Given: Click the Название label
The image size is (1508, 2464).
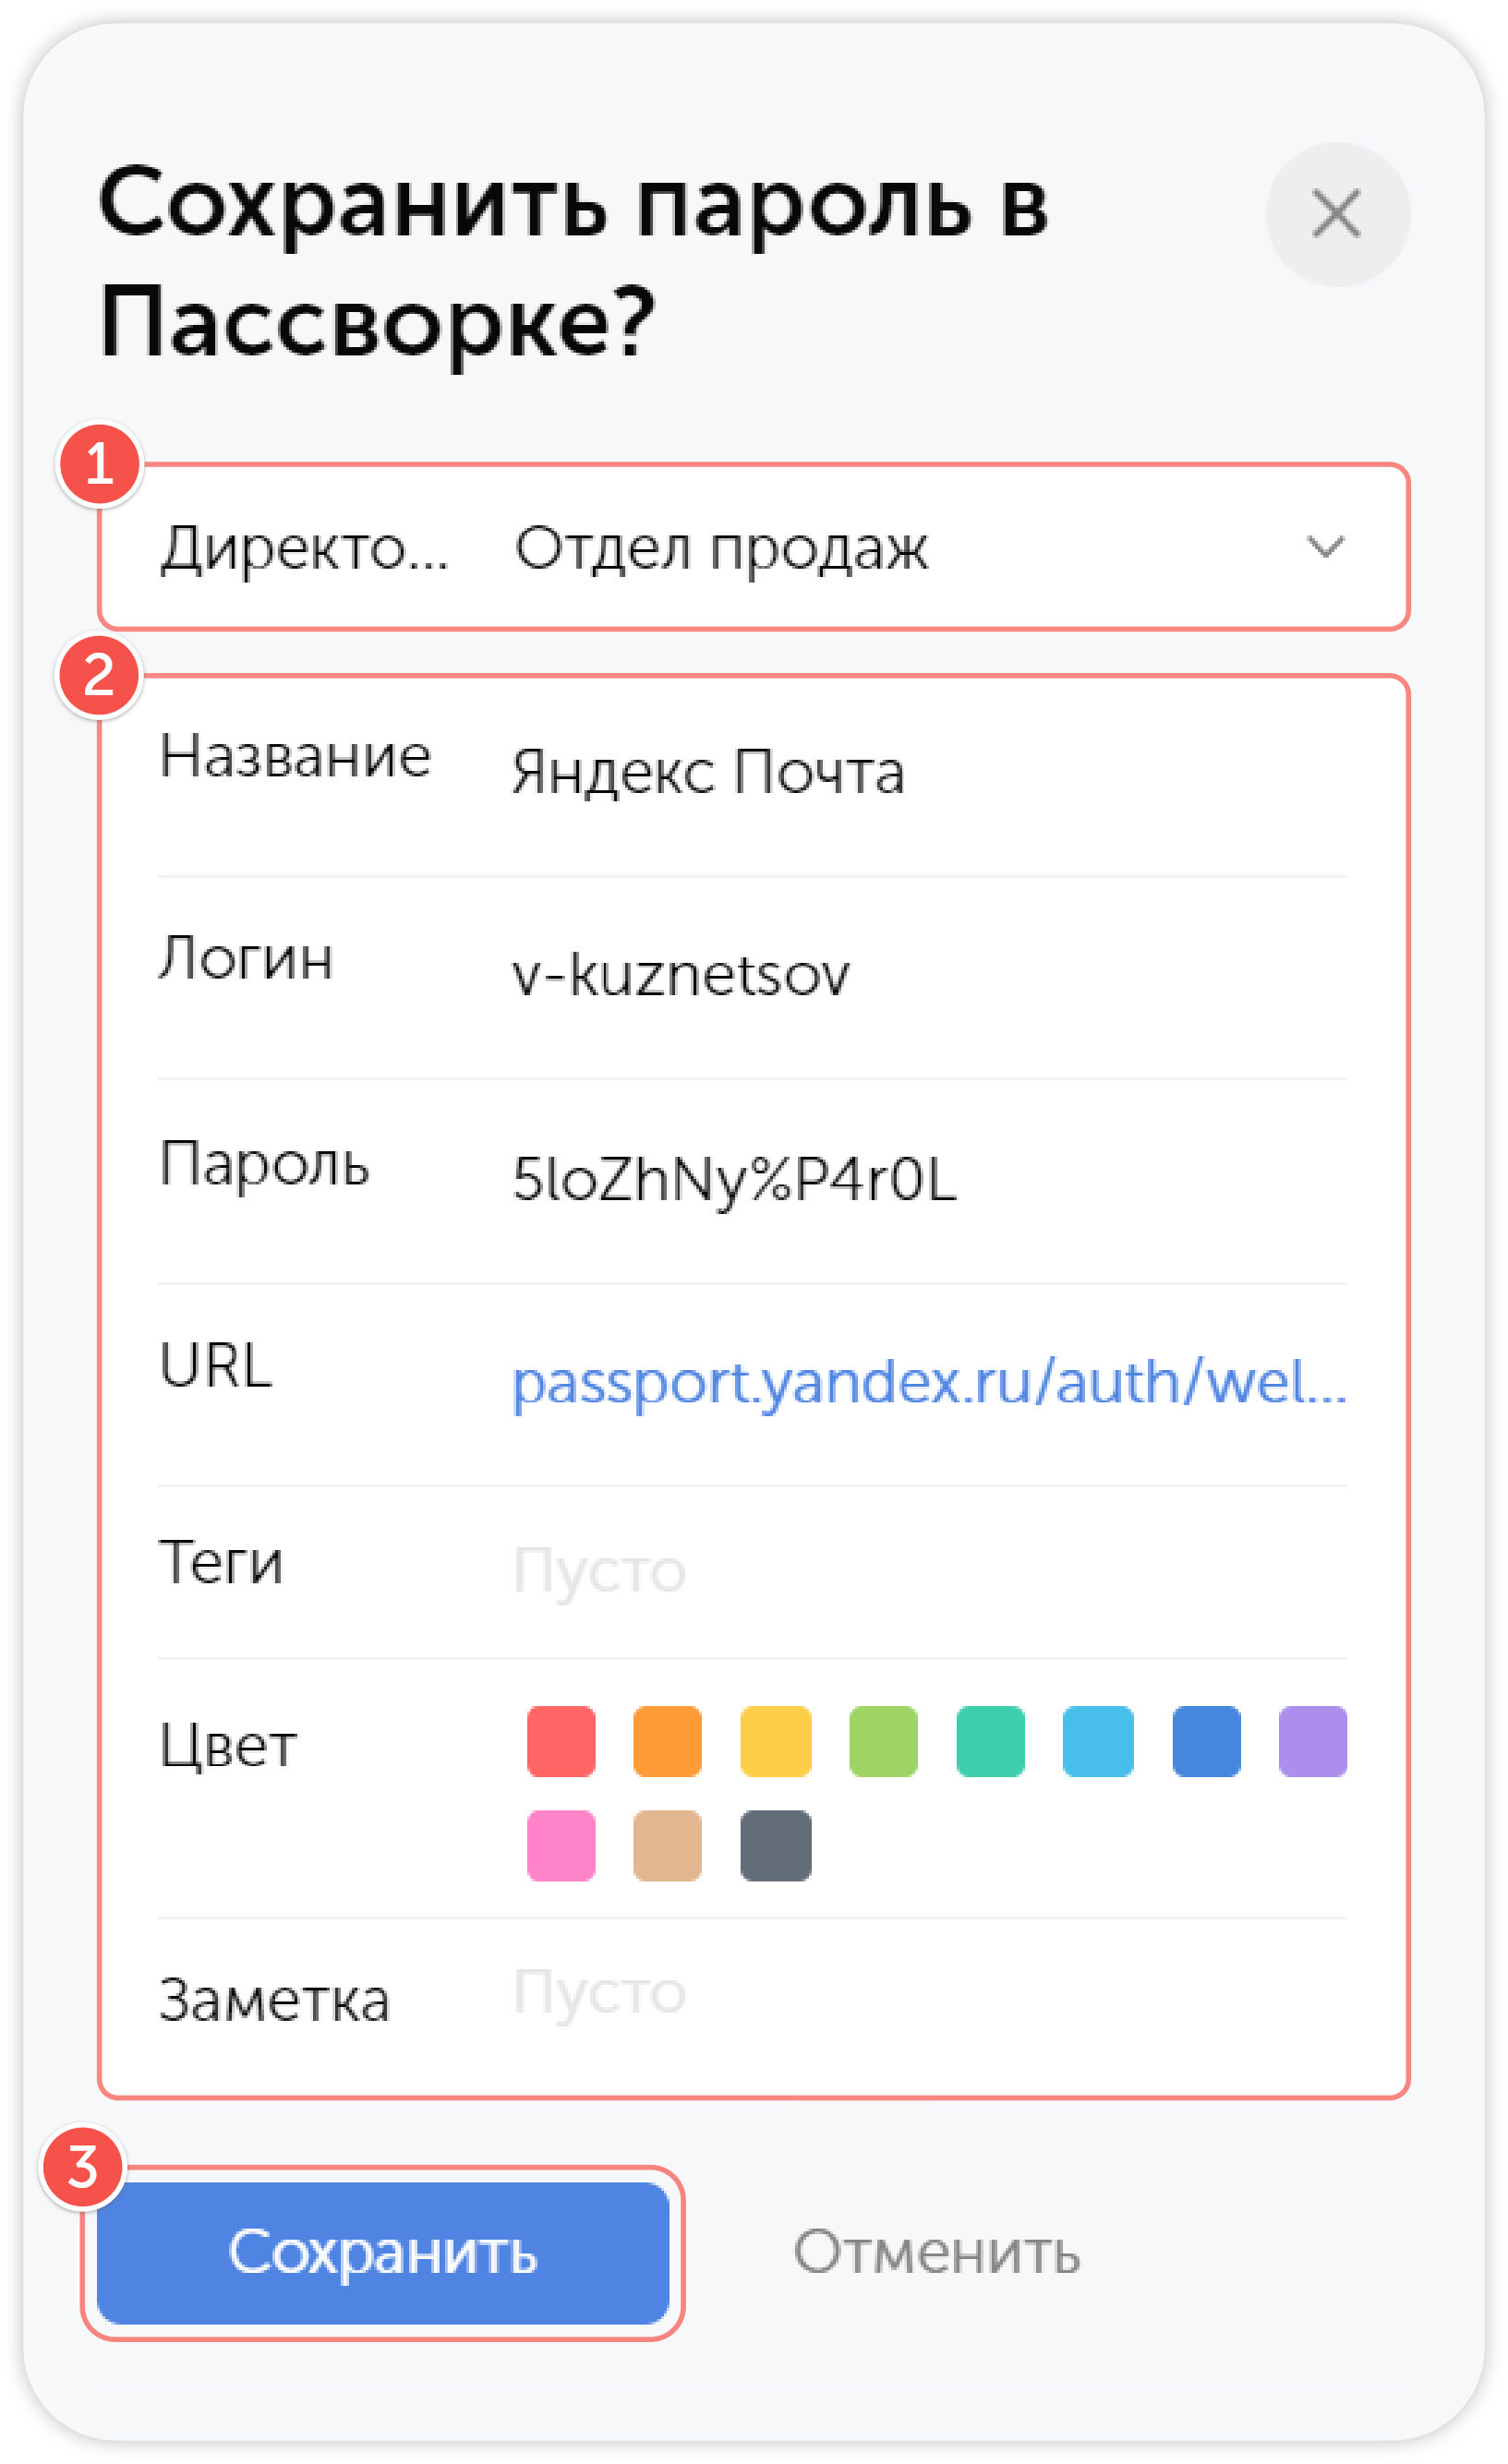Looking at the screenshot, I should [x=295, y=756].
